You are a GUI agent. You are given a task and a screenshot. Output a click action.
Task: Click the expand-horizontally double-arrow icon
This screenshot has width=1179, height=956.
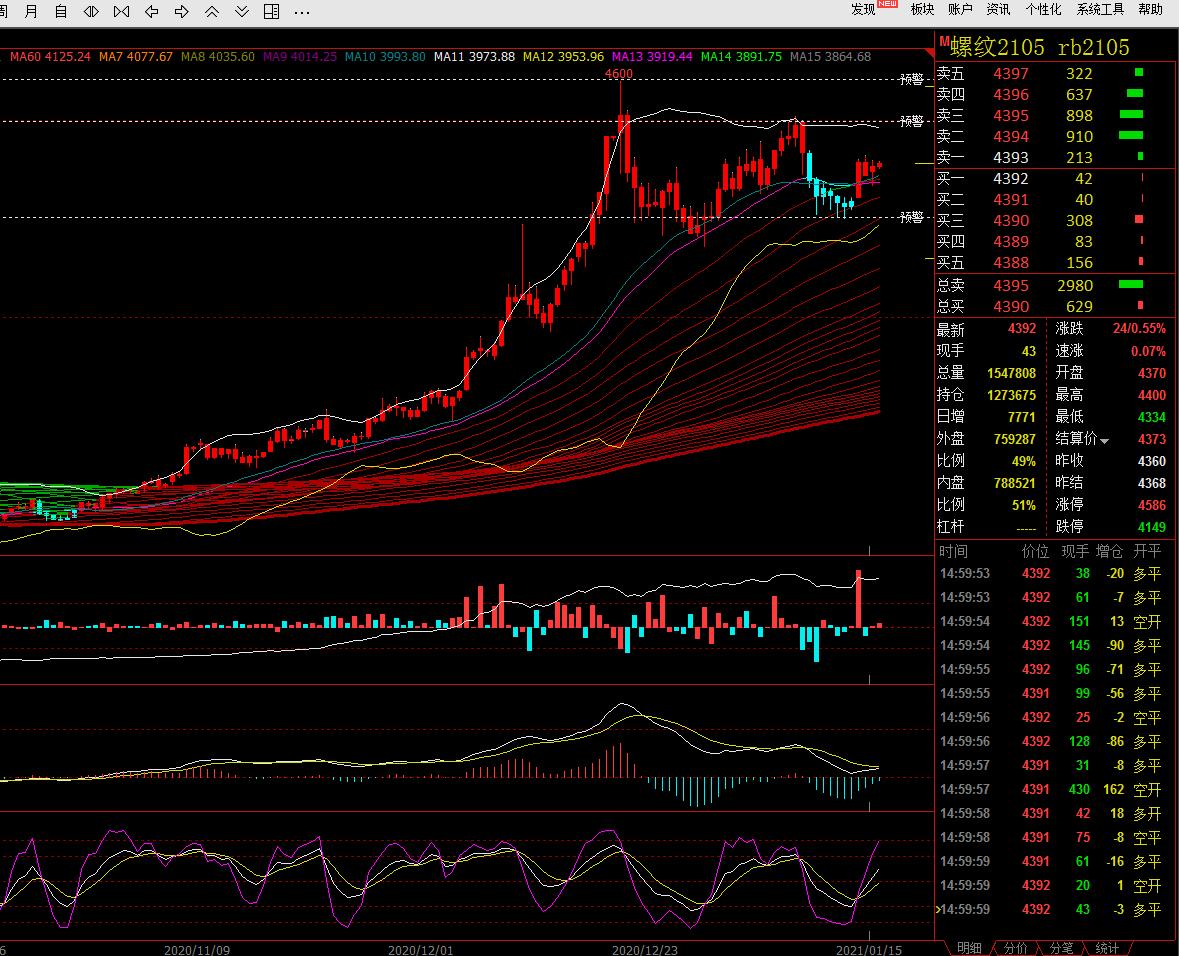tap(91, 11)
